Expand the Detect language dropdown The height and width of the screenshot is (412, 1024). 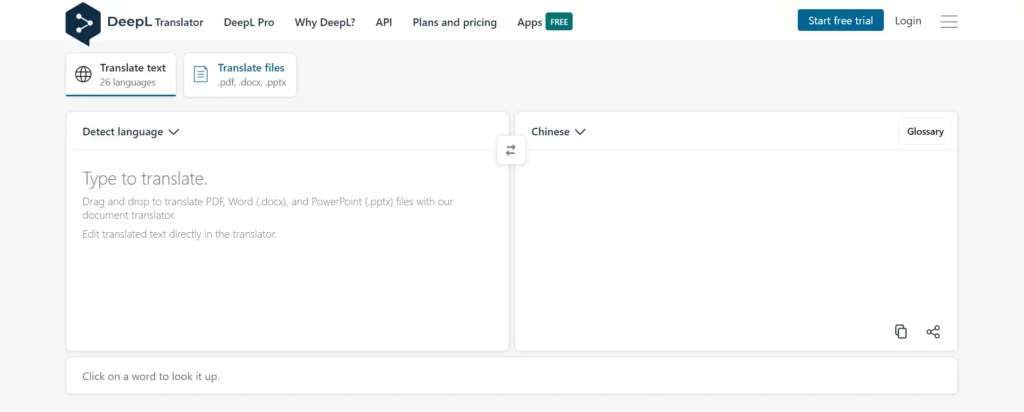[x=131, y=131]
